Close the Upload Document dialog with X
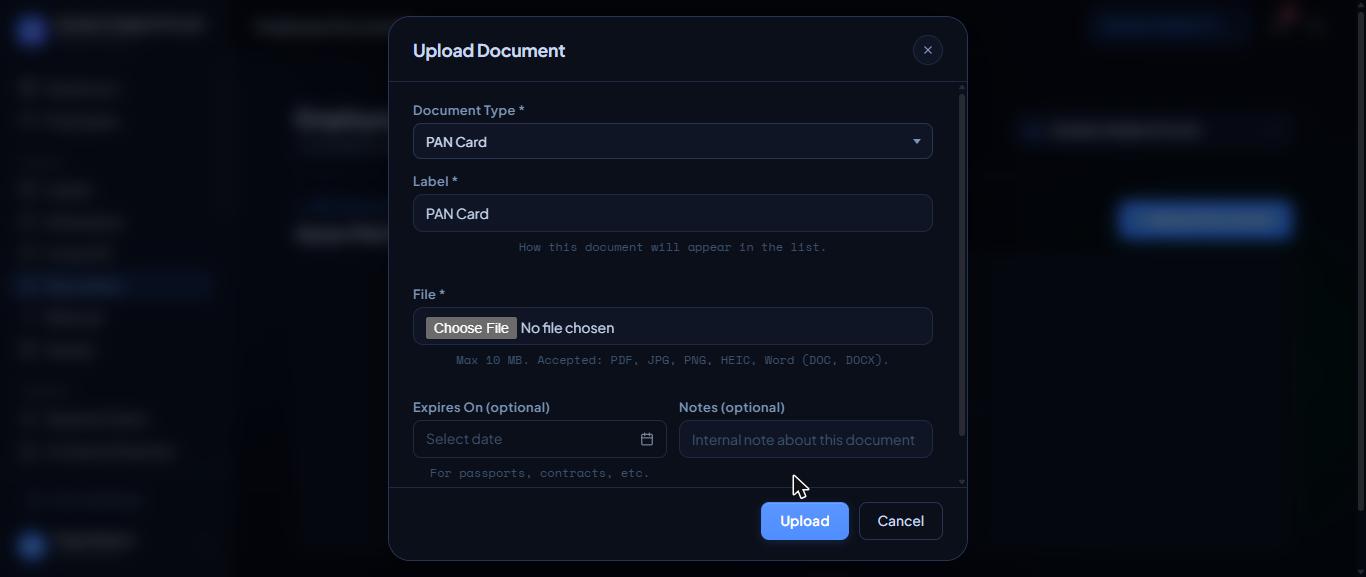1366x577 pixels. point(928,50)
